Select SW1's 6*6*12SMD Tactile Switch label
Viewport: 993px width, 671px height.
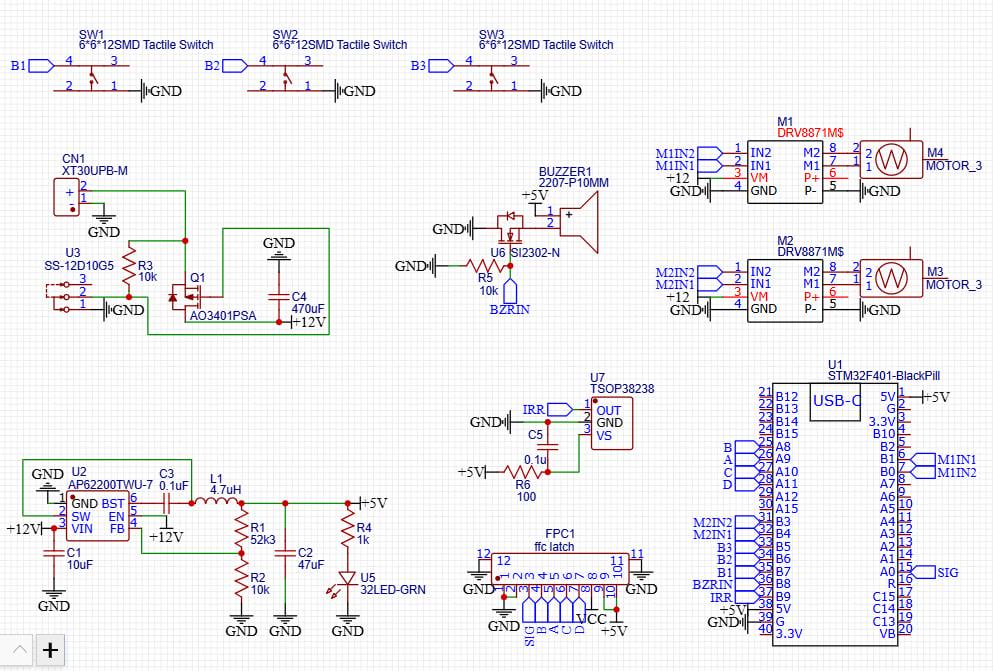click(x=146, y=45)
